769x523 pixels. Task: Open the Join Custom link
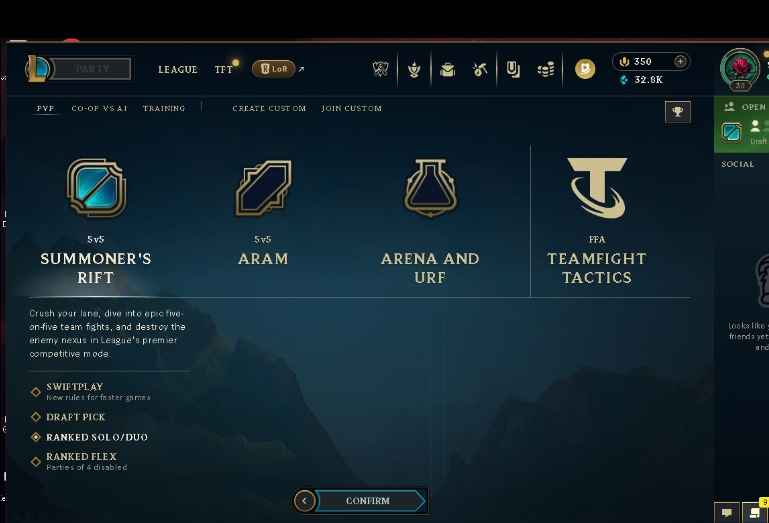[352, 108]
